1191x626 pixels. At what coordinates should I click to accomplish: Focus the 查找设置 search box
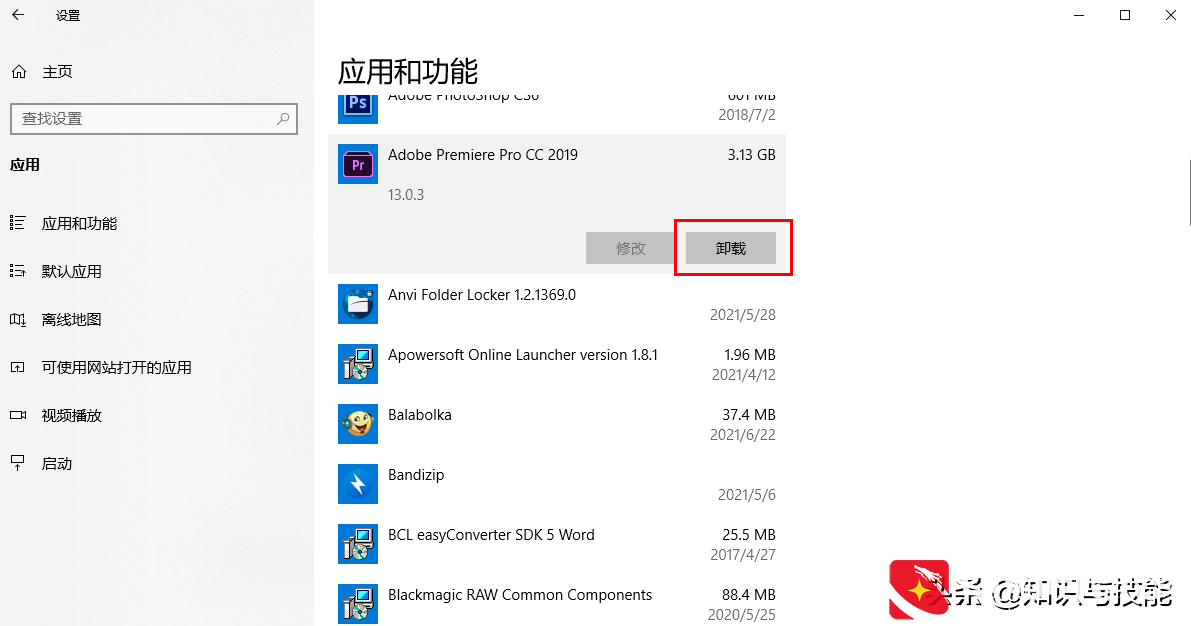click(153, 119)
